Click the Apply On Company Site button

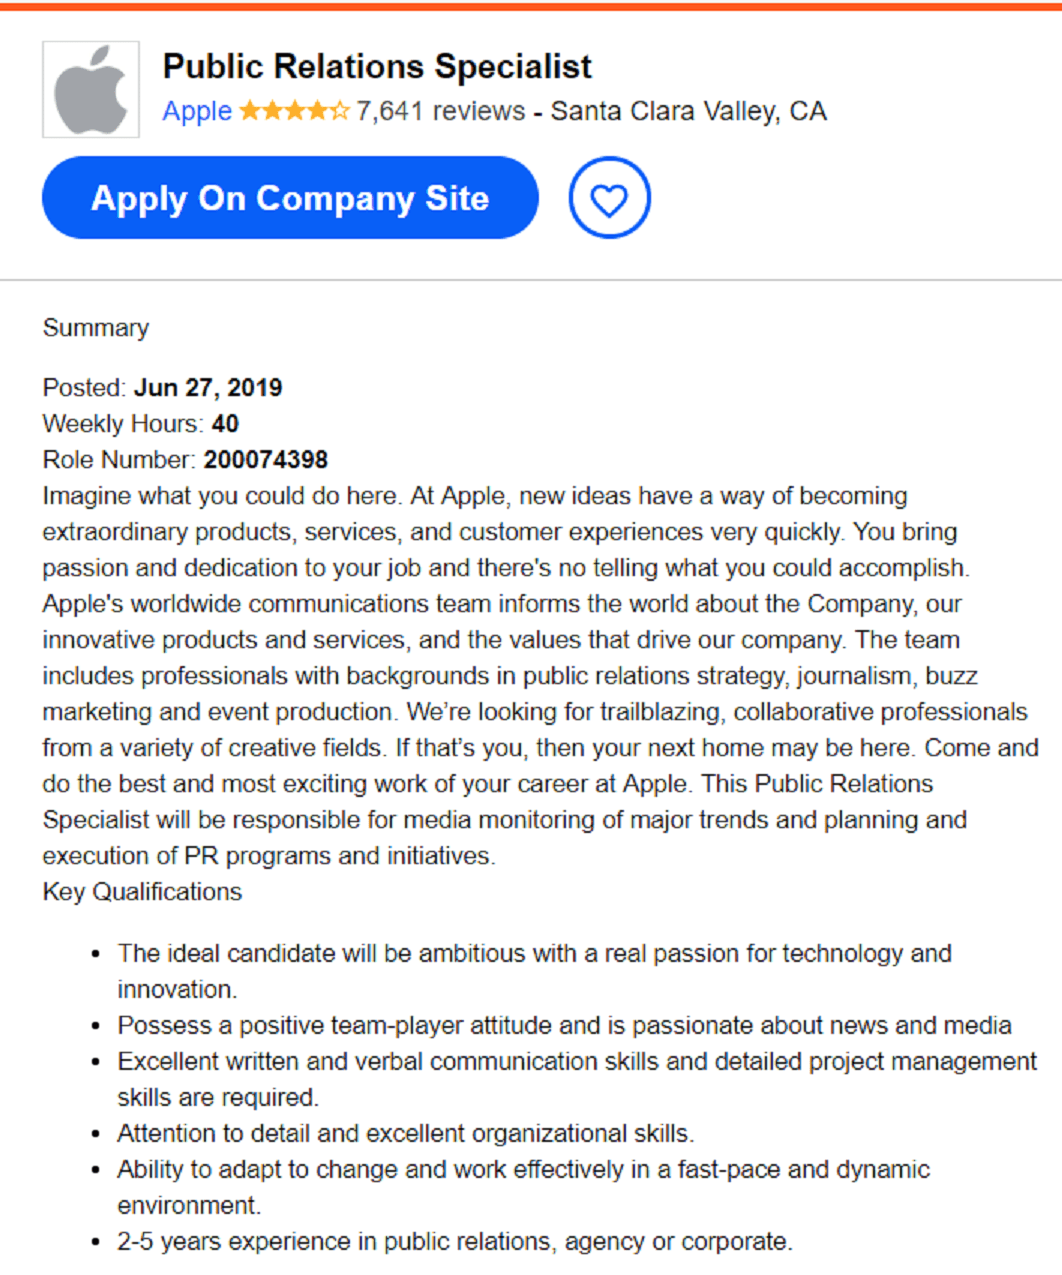tap(290, 197)
